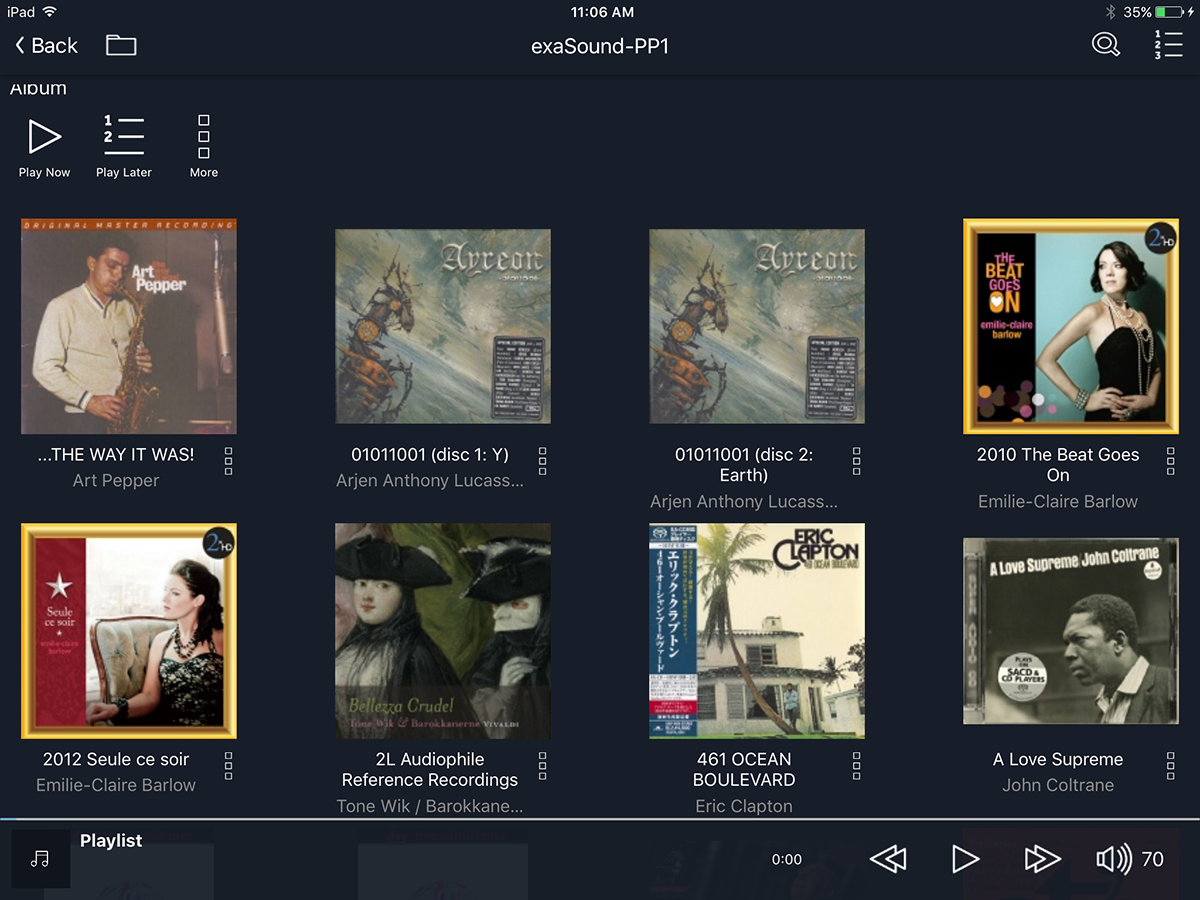The height and width of the screenshot is (900, 1200).
Task: Open options for A Love Supreme
Action: pos(1171,766)
